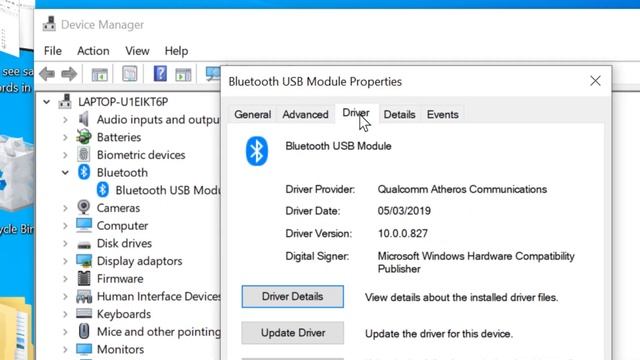The width and height of the screenshot is (640, 360).
Task: Click the Biometric devices fingerprint icon
Action: click(x=84, y=155)
